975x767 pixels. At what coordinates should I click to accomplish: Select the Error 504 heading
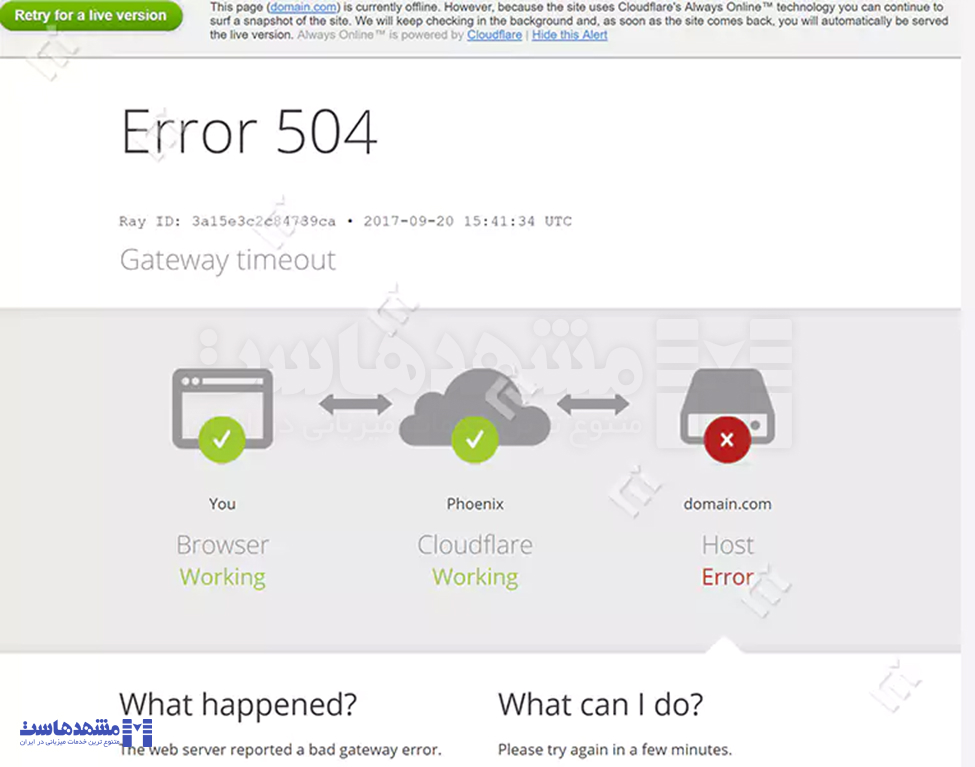(249, 131)
